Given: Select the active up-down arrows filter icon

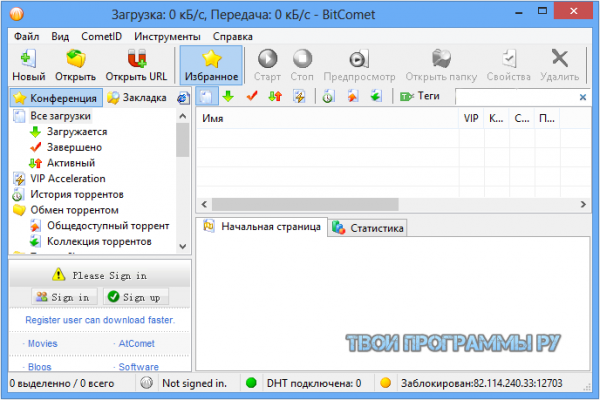Looking at the screenshot, I should [275, 96].
